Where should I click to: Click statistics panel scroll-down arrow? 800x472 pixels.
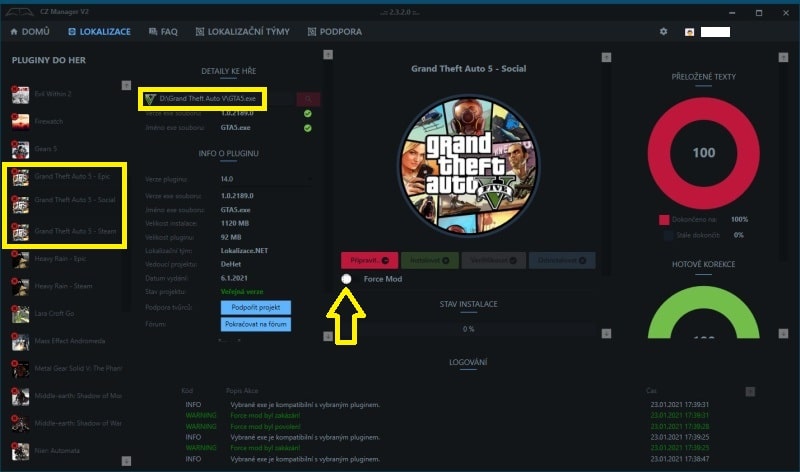tap(783, 334)
